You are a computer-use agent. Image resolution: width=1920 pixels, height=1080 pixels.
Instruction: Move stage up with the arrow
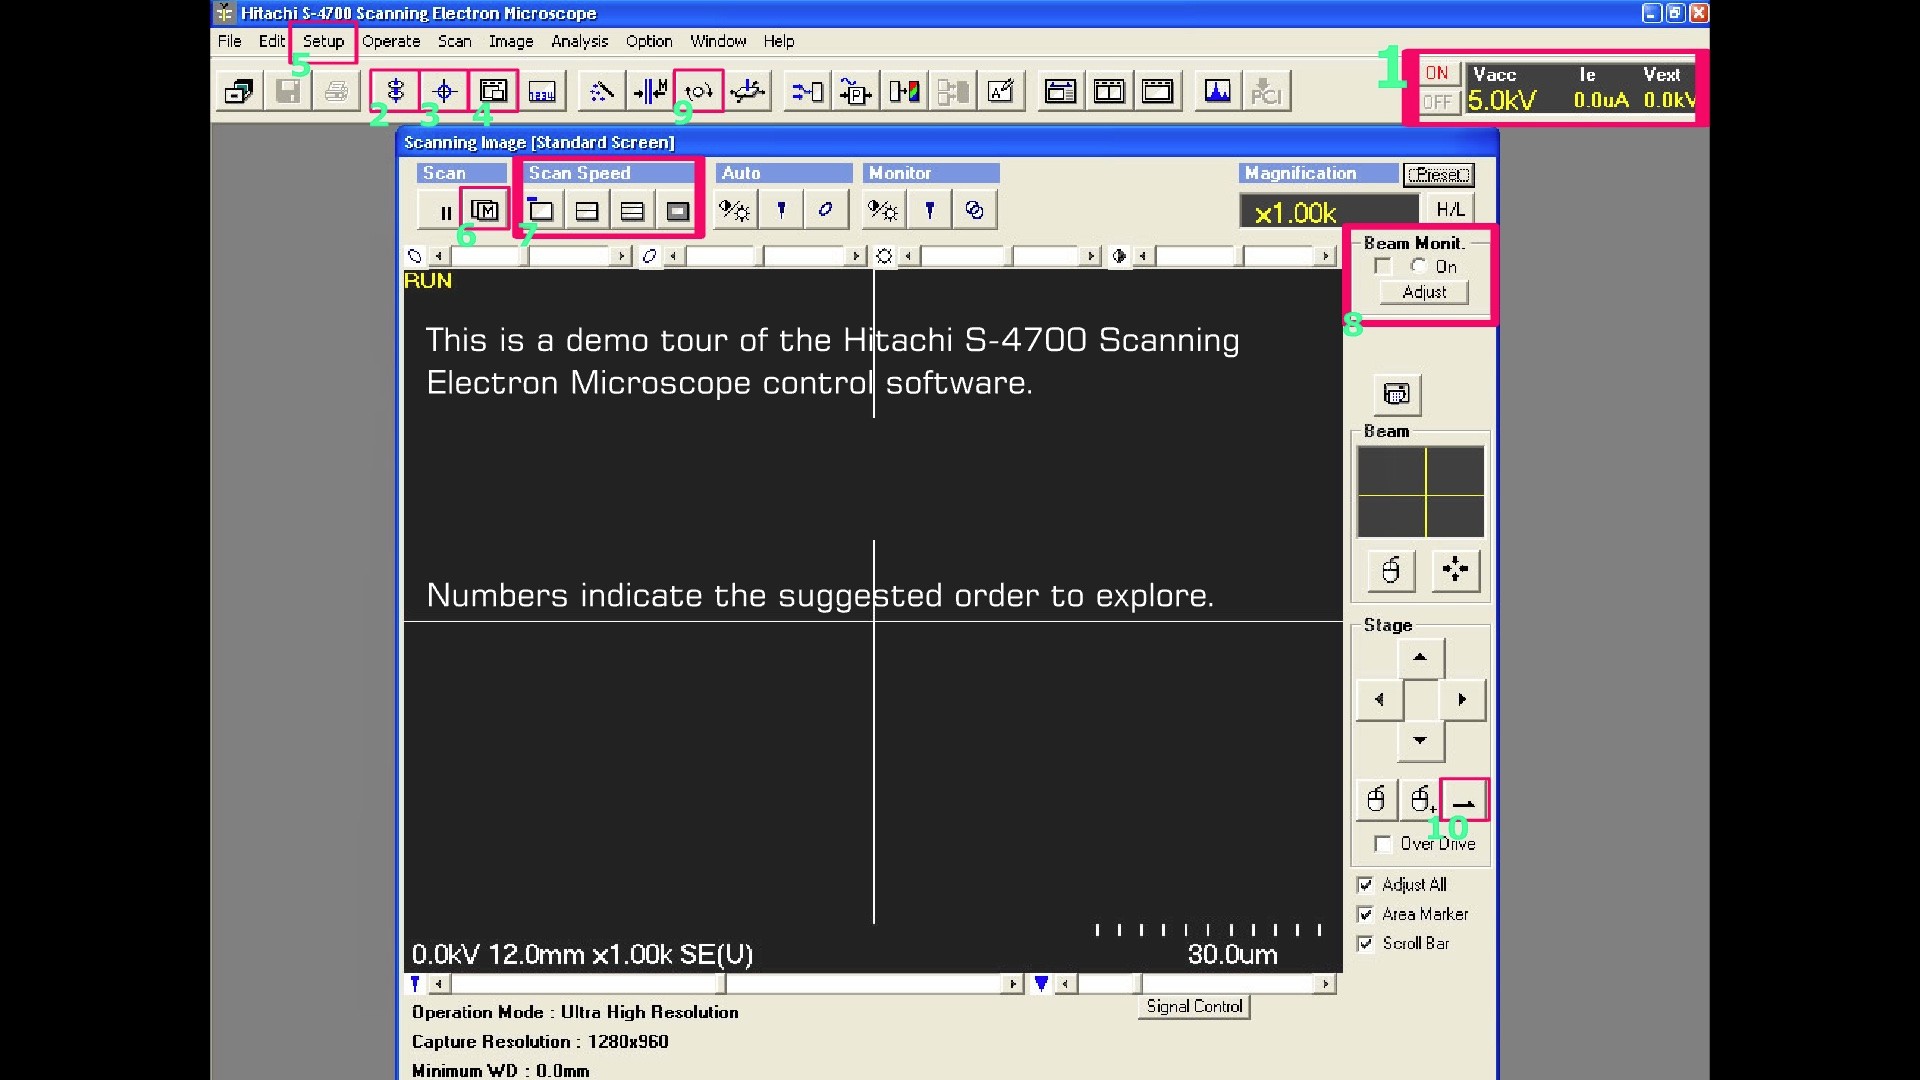click(x=1420, y=658)
